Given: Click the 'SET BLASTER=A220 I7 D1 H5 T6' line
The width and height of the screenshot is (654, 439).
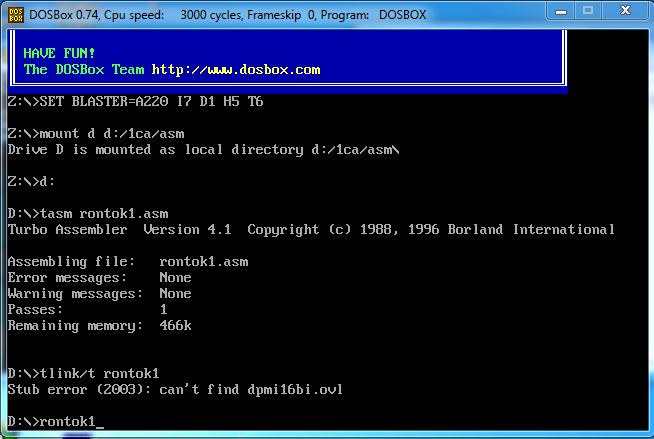Looking at the screenshot, I should (x=136, y=101).
